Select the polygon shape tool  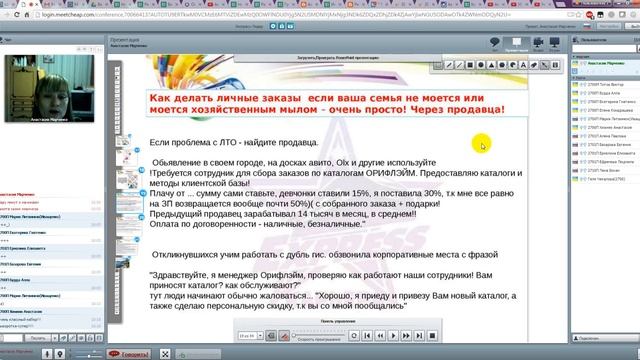(502, 65)
